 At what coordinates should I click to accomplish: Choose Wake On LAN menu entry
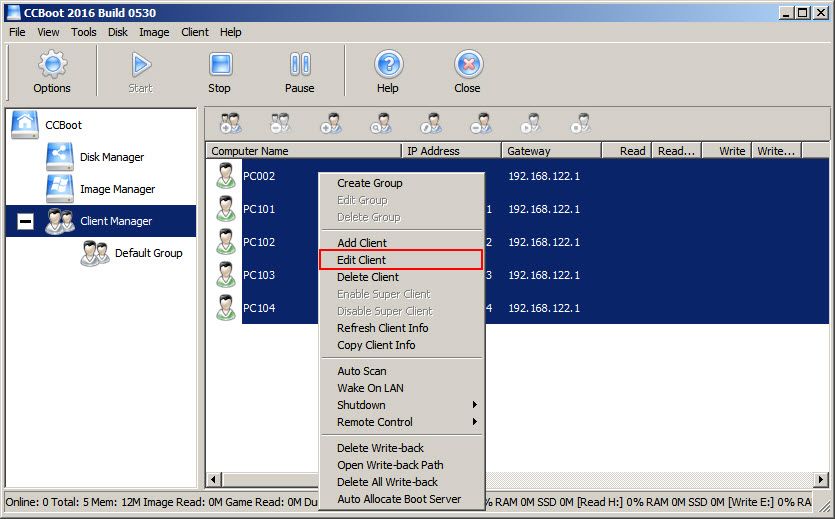click(402, 388)
